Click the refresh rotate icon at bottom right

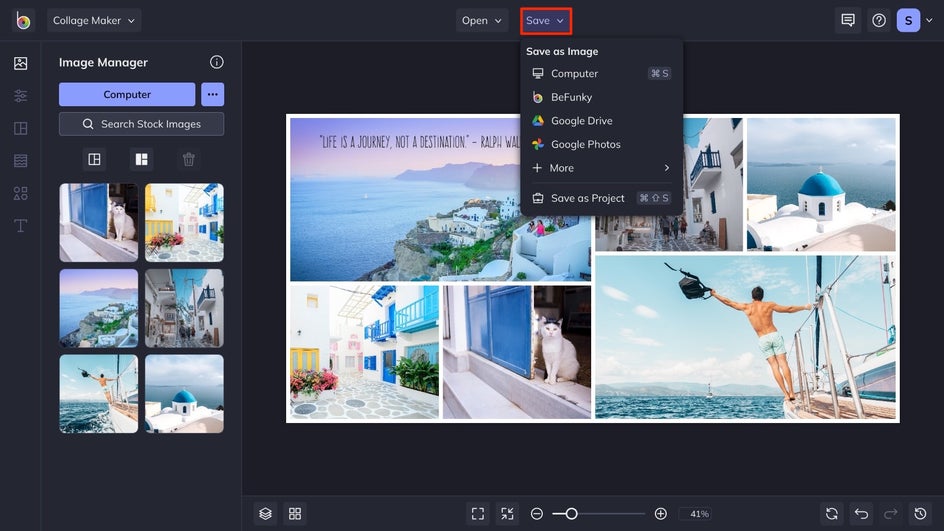click(x=832, y=514)
